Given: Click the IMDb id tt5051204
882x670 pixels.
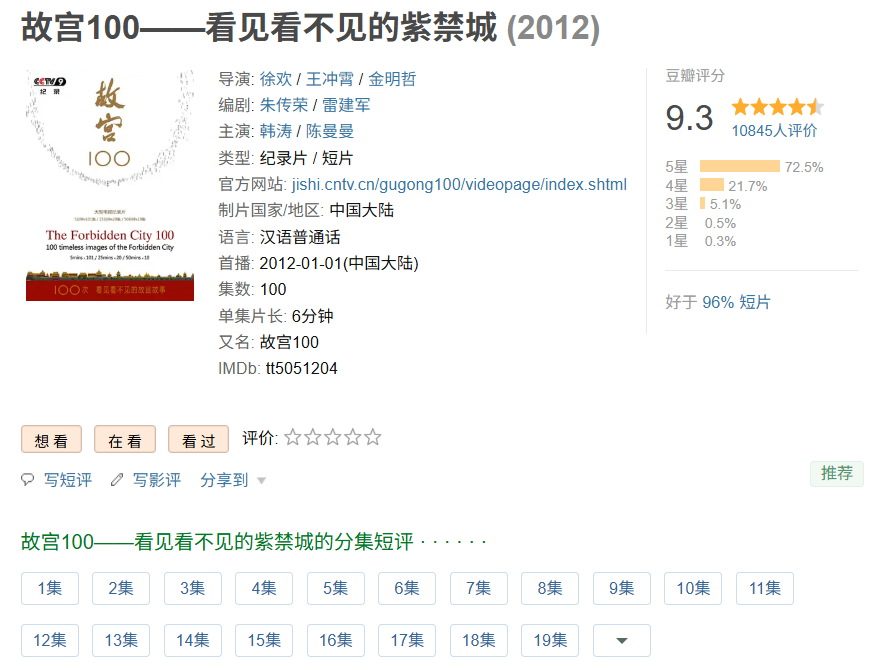Looking at the screenshot, I should click(302, 368).
